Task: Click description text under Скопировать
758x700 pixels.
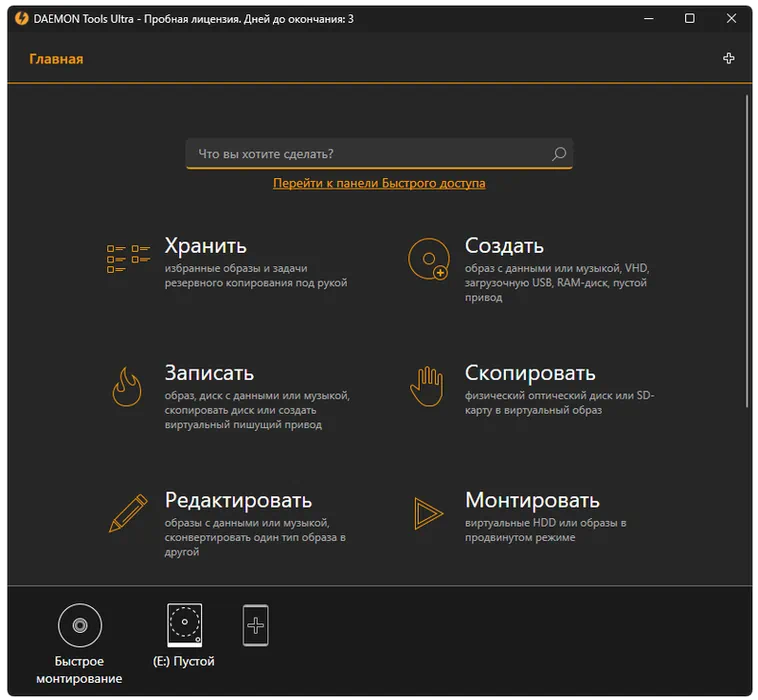Action: click(559, 403)
